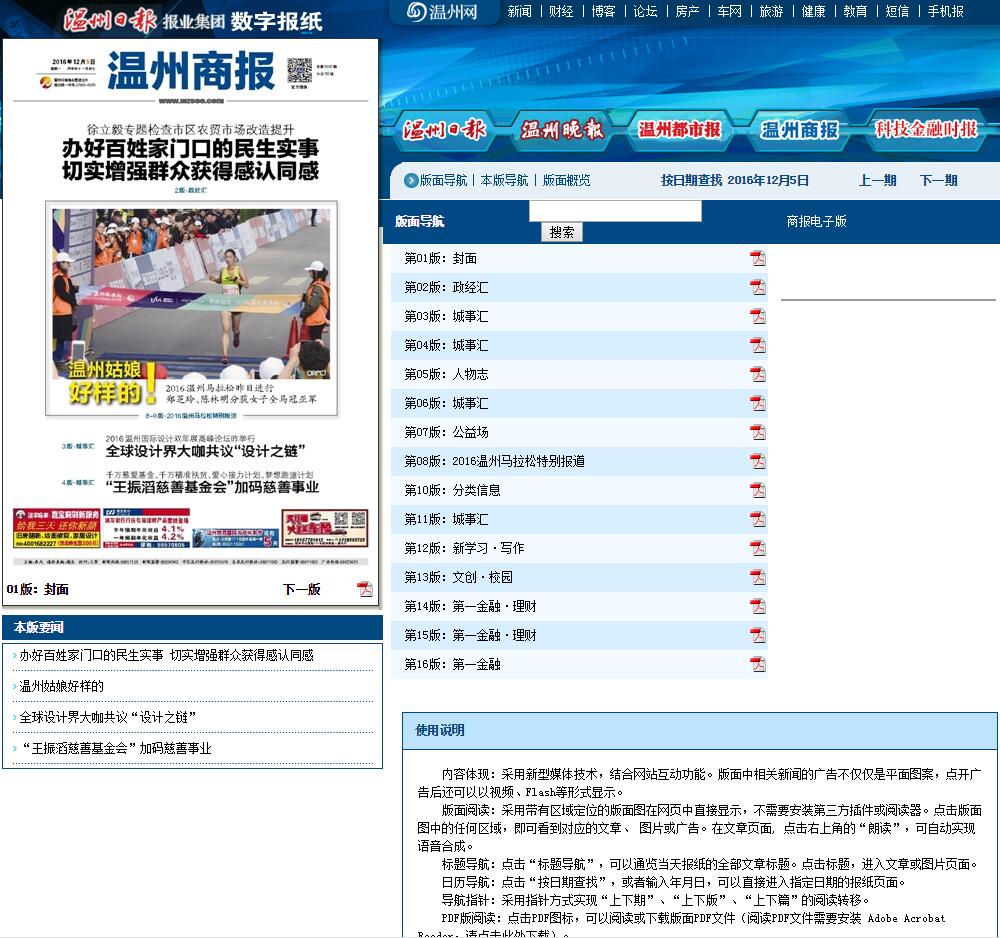Click the 温州网 logo
Image resolution: width=1000 pixels, height=938 pixels.
[x=443, y=11]
